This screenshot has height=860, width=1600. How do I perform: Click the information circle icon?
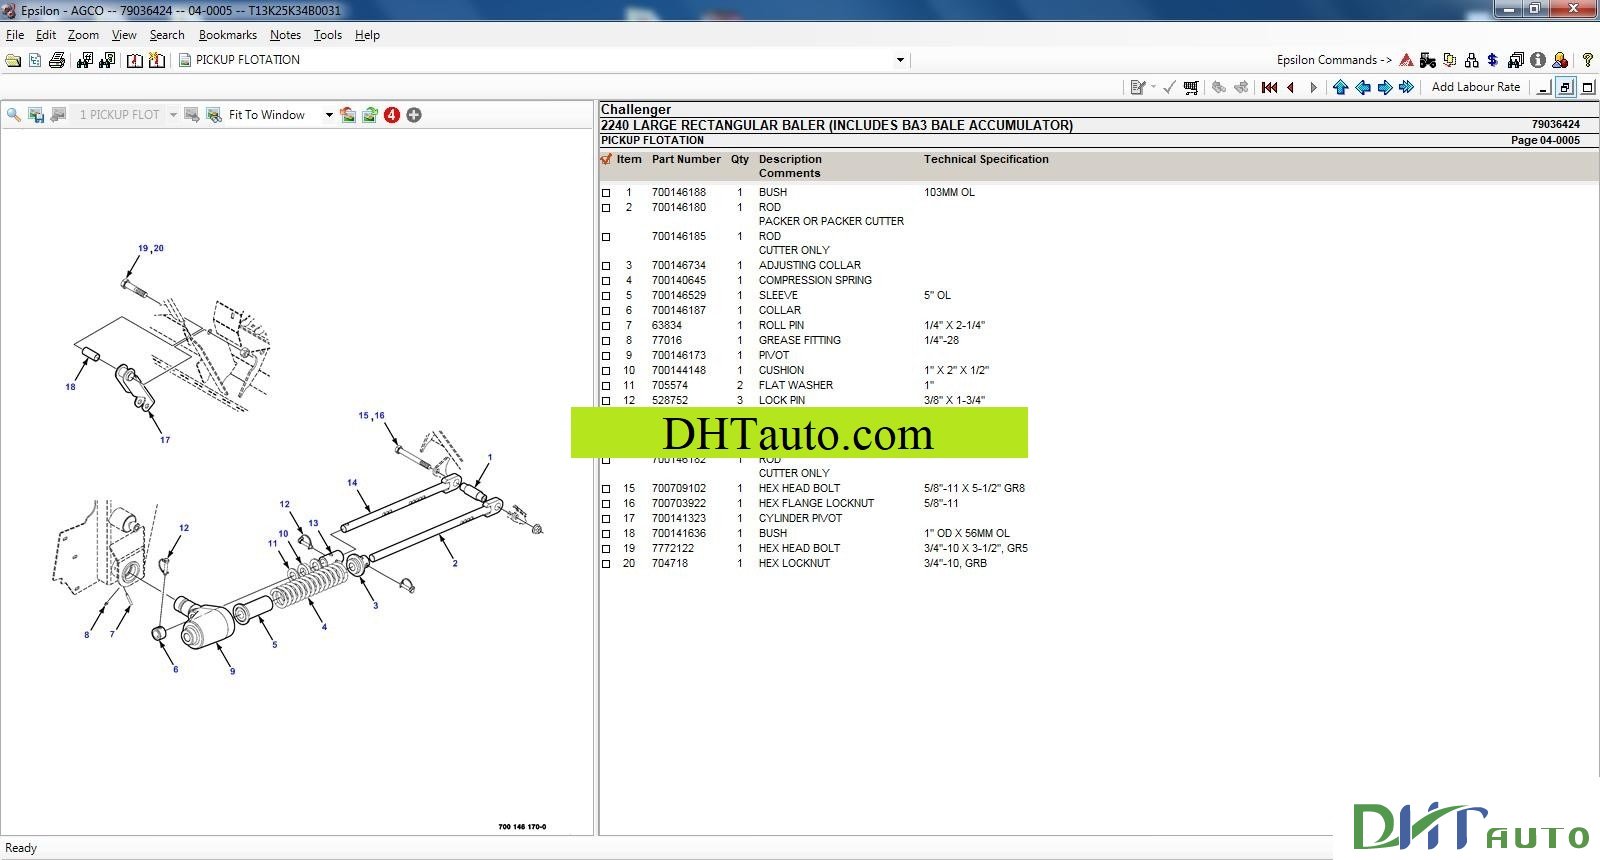click(1538, 60)
